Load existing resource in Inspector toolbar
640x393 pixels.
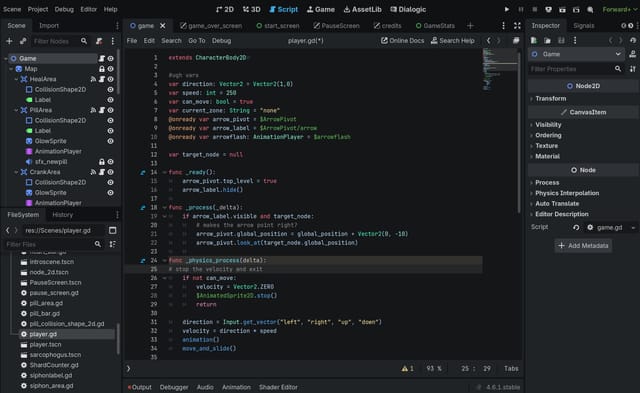point(548,40)
